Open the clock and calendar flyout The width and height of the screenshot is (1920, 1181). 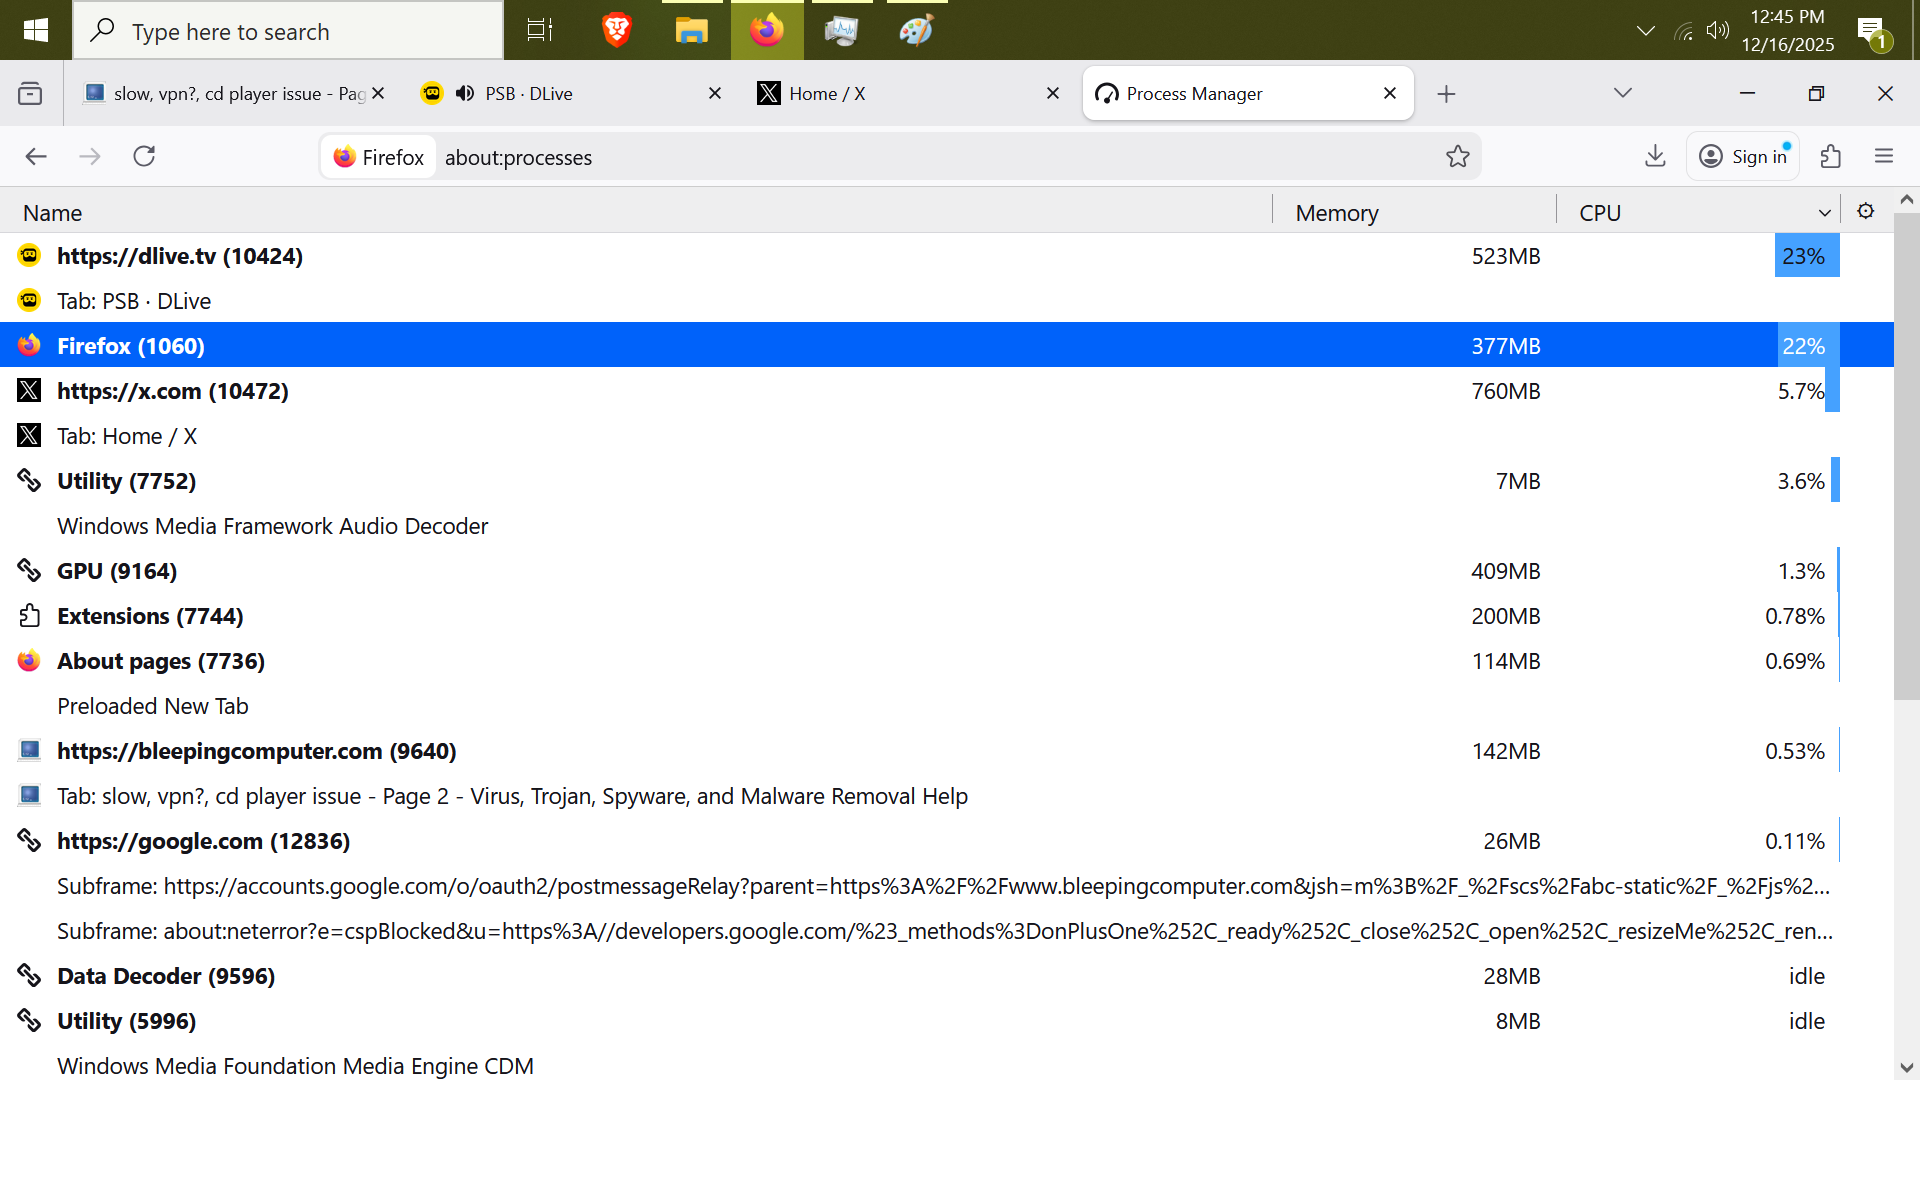click(1788, 30)
